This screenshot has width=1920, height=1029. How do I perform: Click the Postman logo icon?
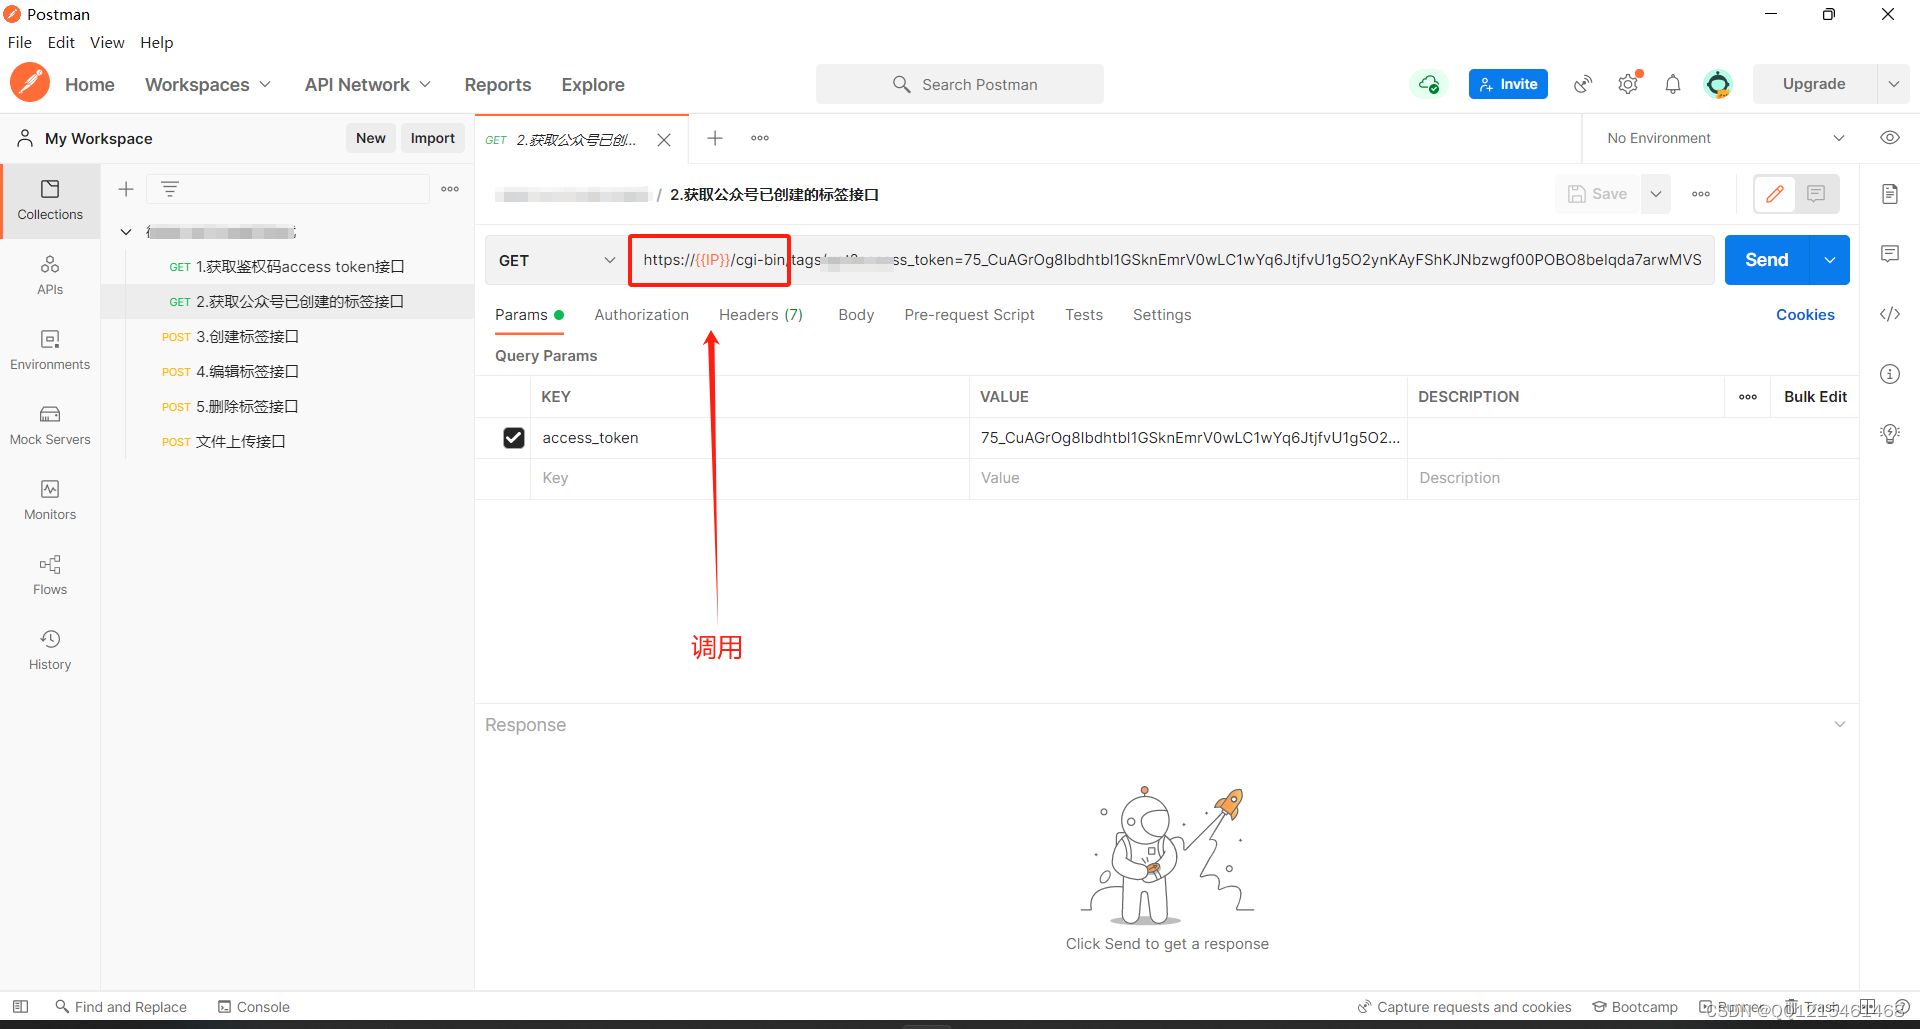coord(30,83)
